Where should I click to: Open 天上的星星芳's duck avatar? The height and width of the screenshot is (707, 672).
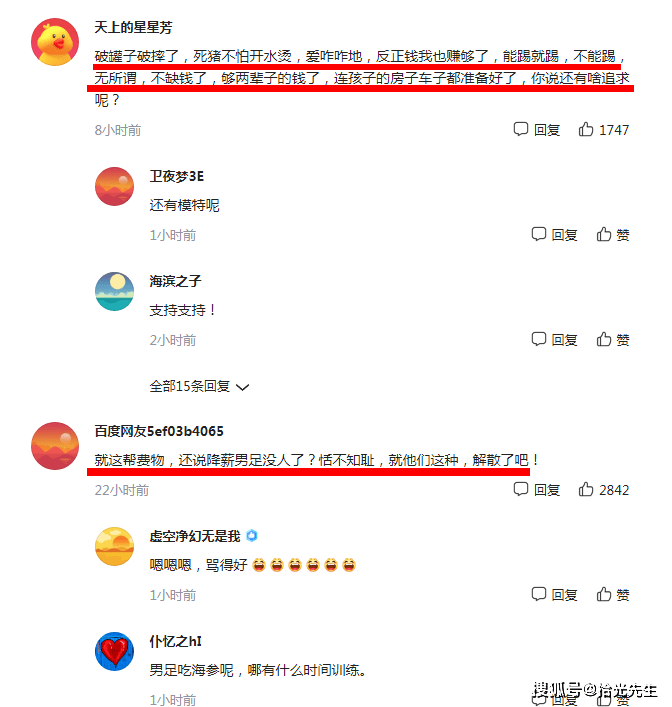[55, 42]
